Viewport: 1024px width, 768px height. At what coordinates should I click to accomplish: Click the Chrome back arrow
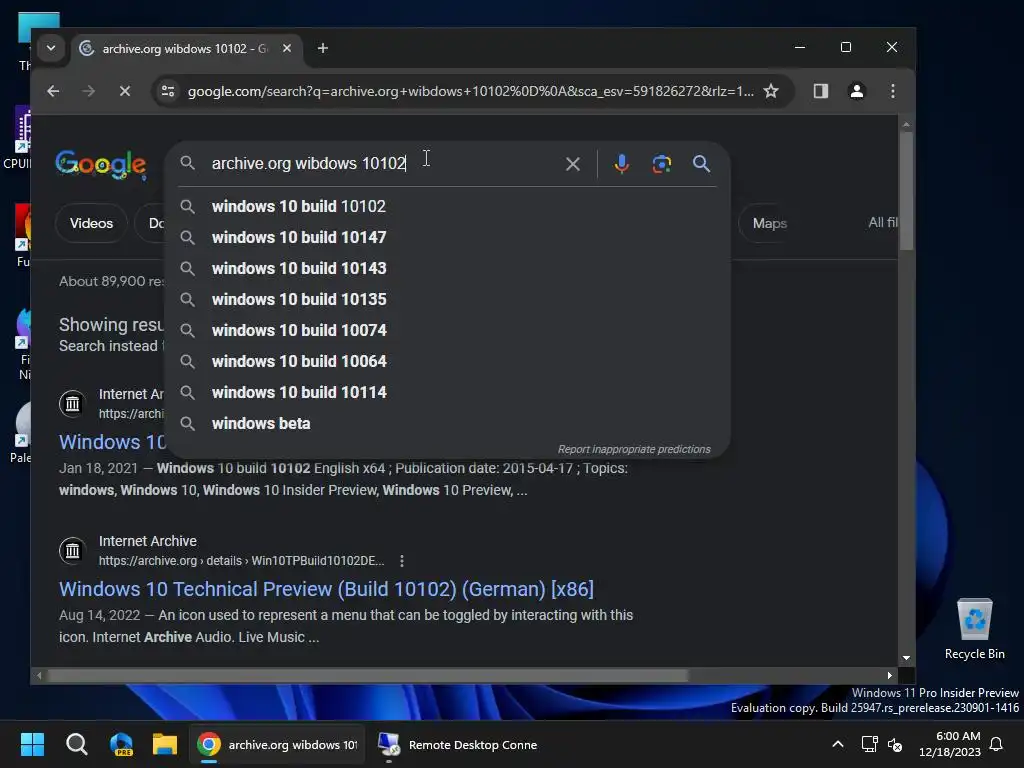pos(54,91)
